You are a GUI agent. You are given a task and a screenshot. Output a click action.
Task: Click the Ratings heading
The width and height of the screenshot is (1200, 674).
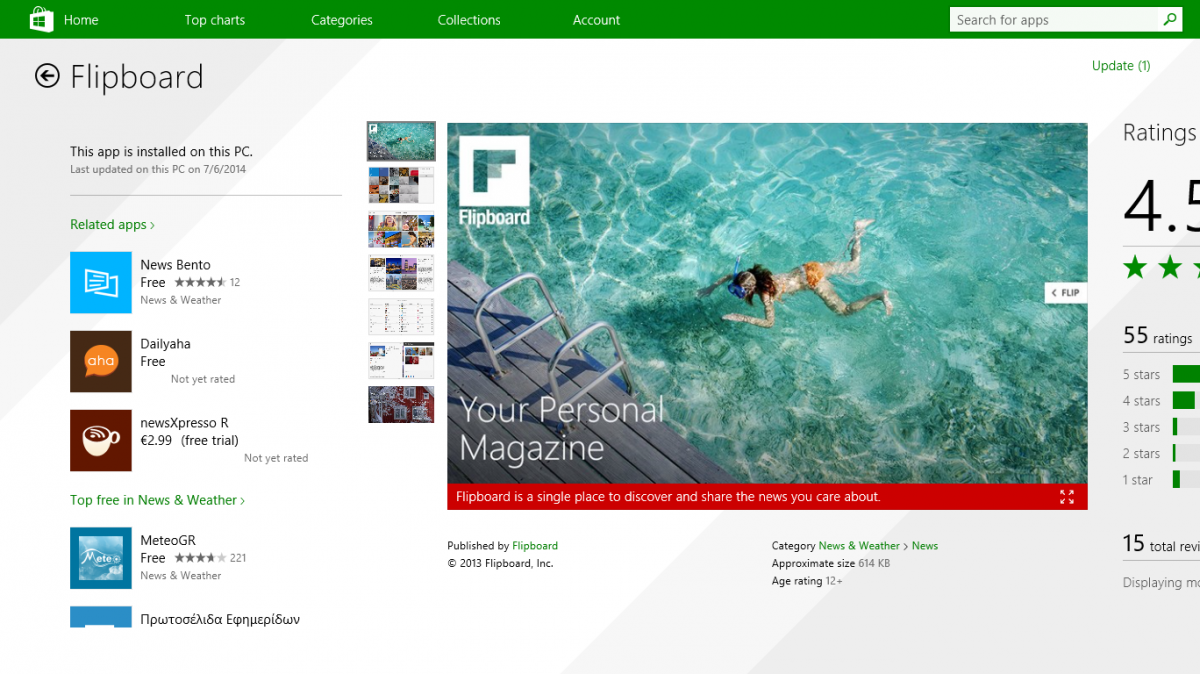[x=1160, y=133]
